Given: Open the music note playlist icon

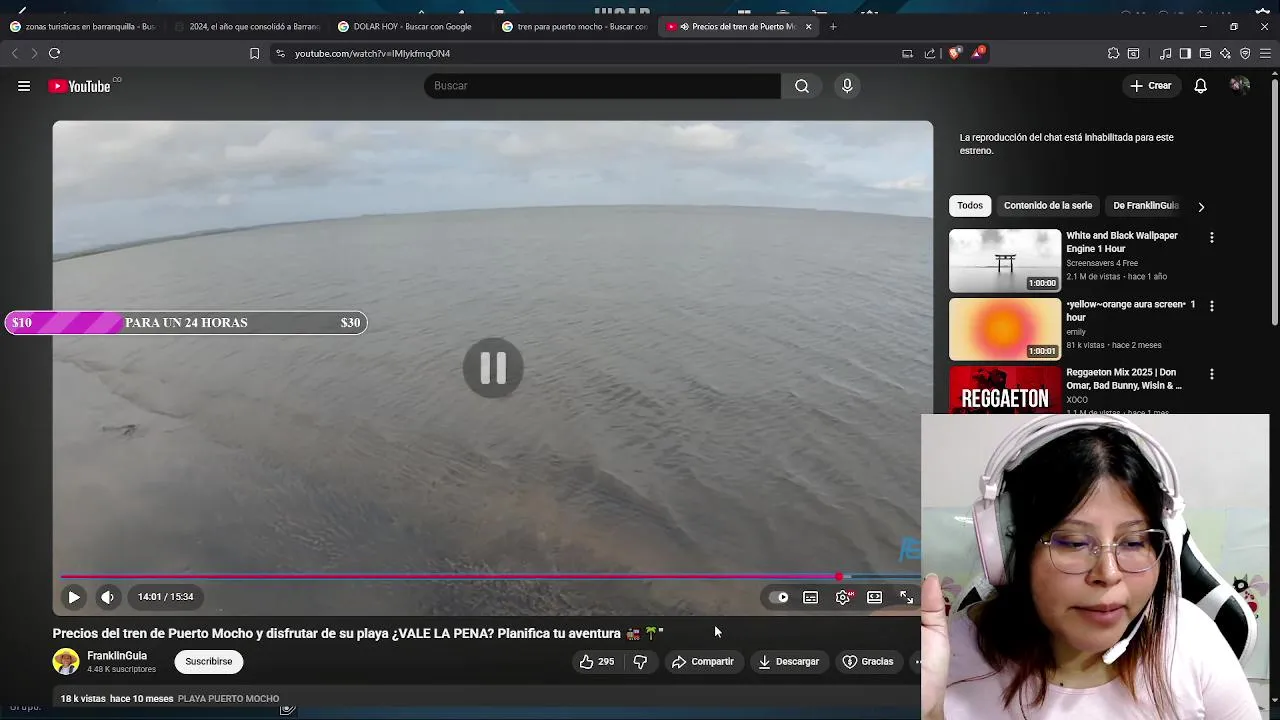Looking at the screenshot, I should (1165, 53).
